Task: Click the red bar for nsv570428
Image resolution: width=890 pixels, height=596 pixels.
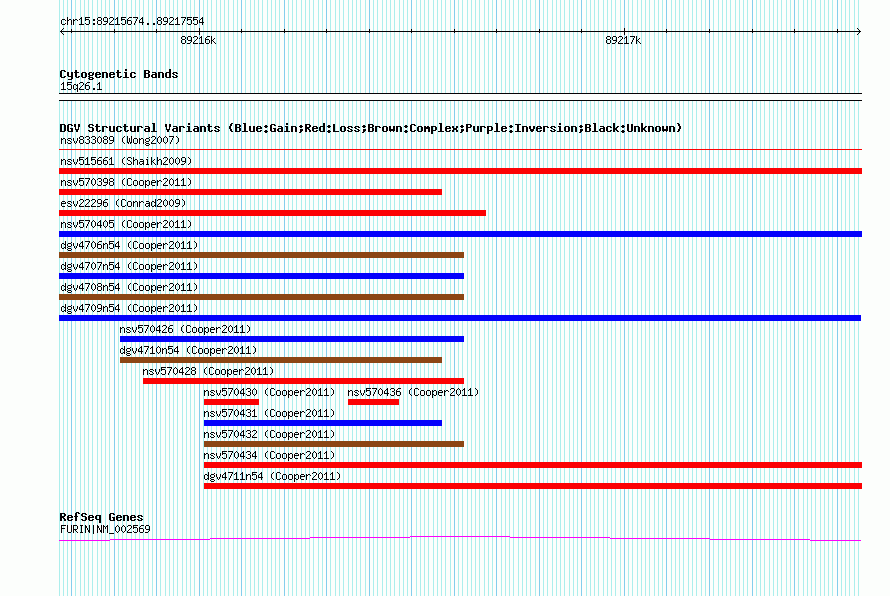Action: click(x=304, y=381)
